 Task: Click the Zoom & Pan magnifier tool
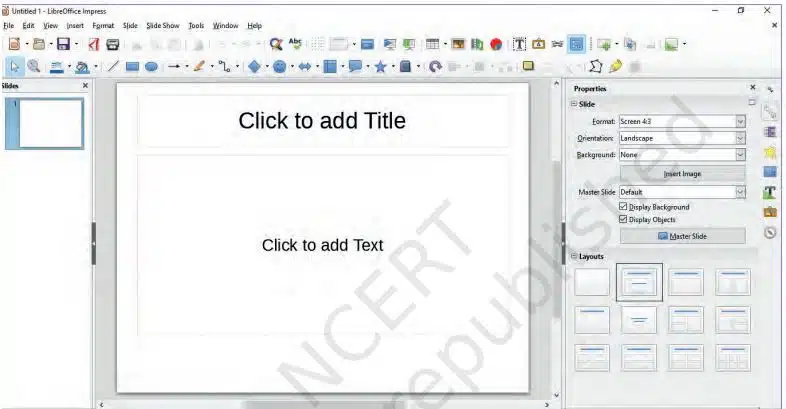click(x=34, y=67)
